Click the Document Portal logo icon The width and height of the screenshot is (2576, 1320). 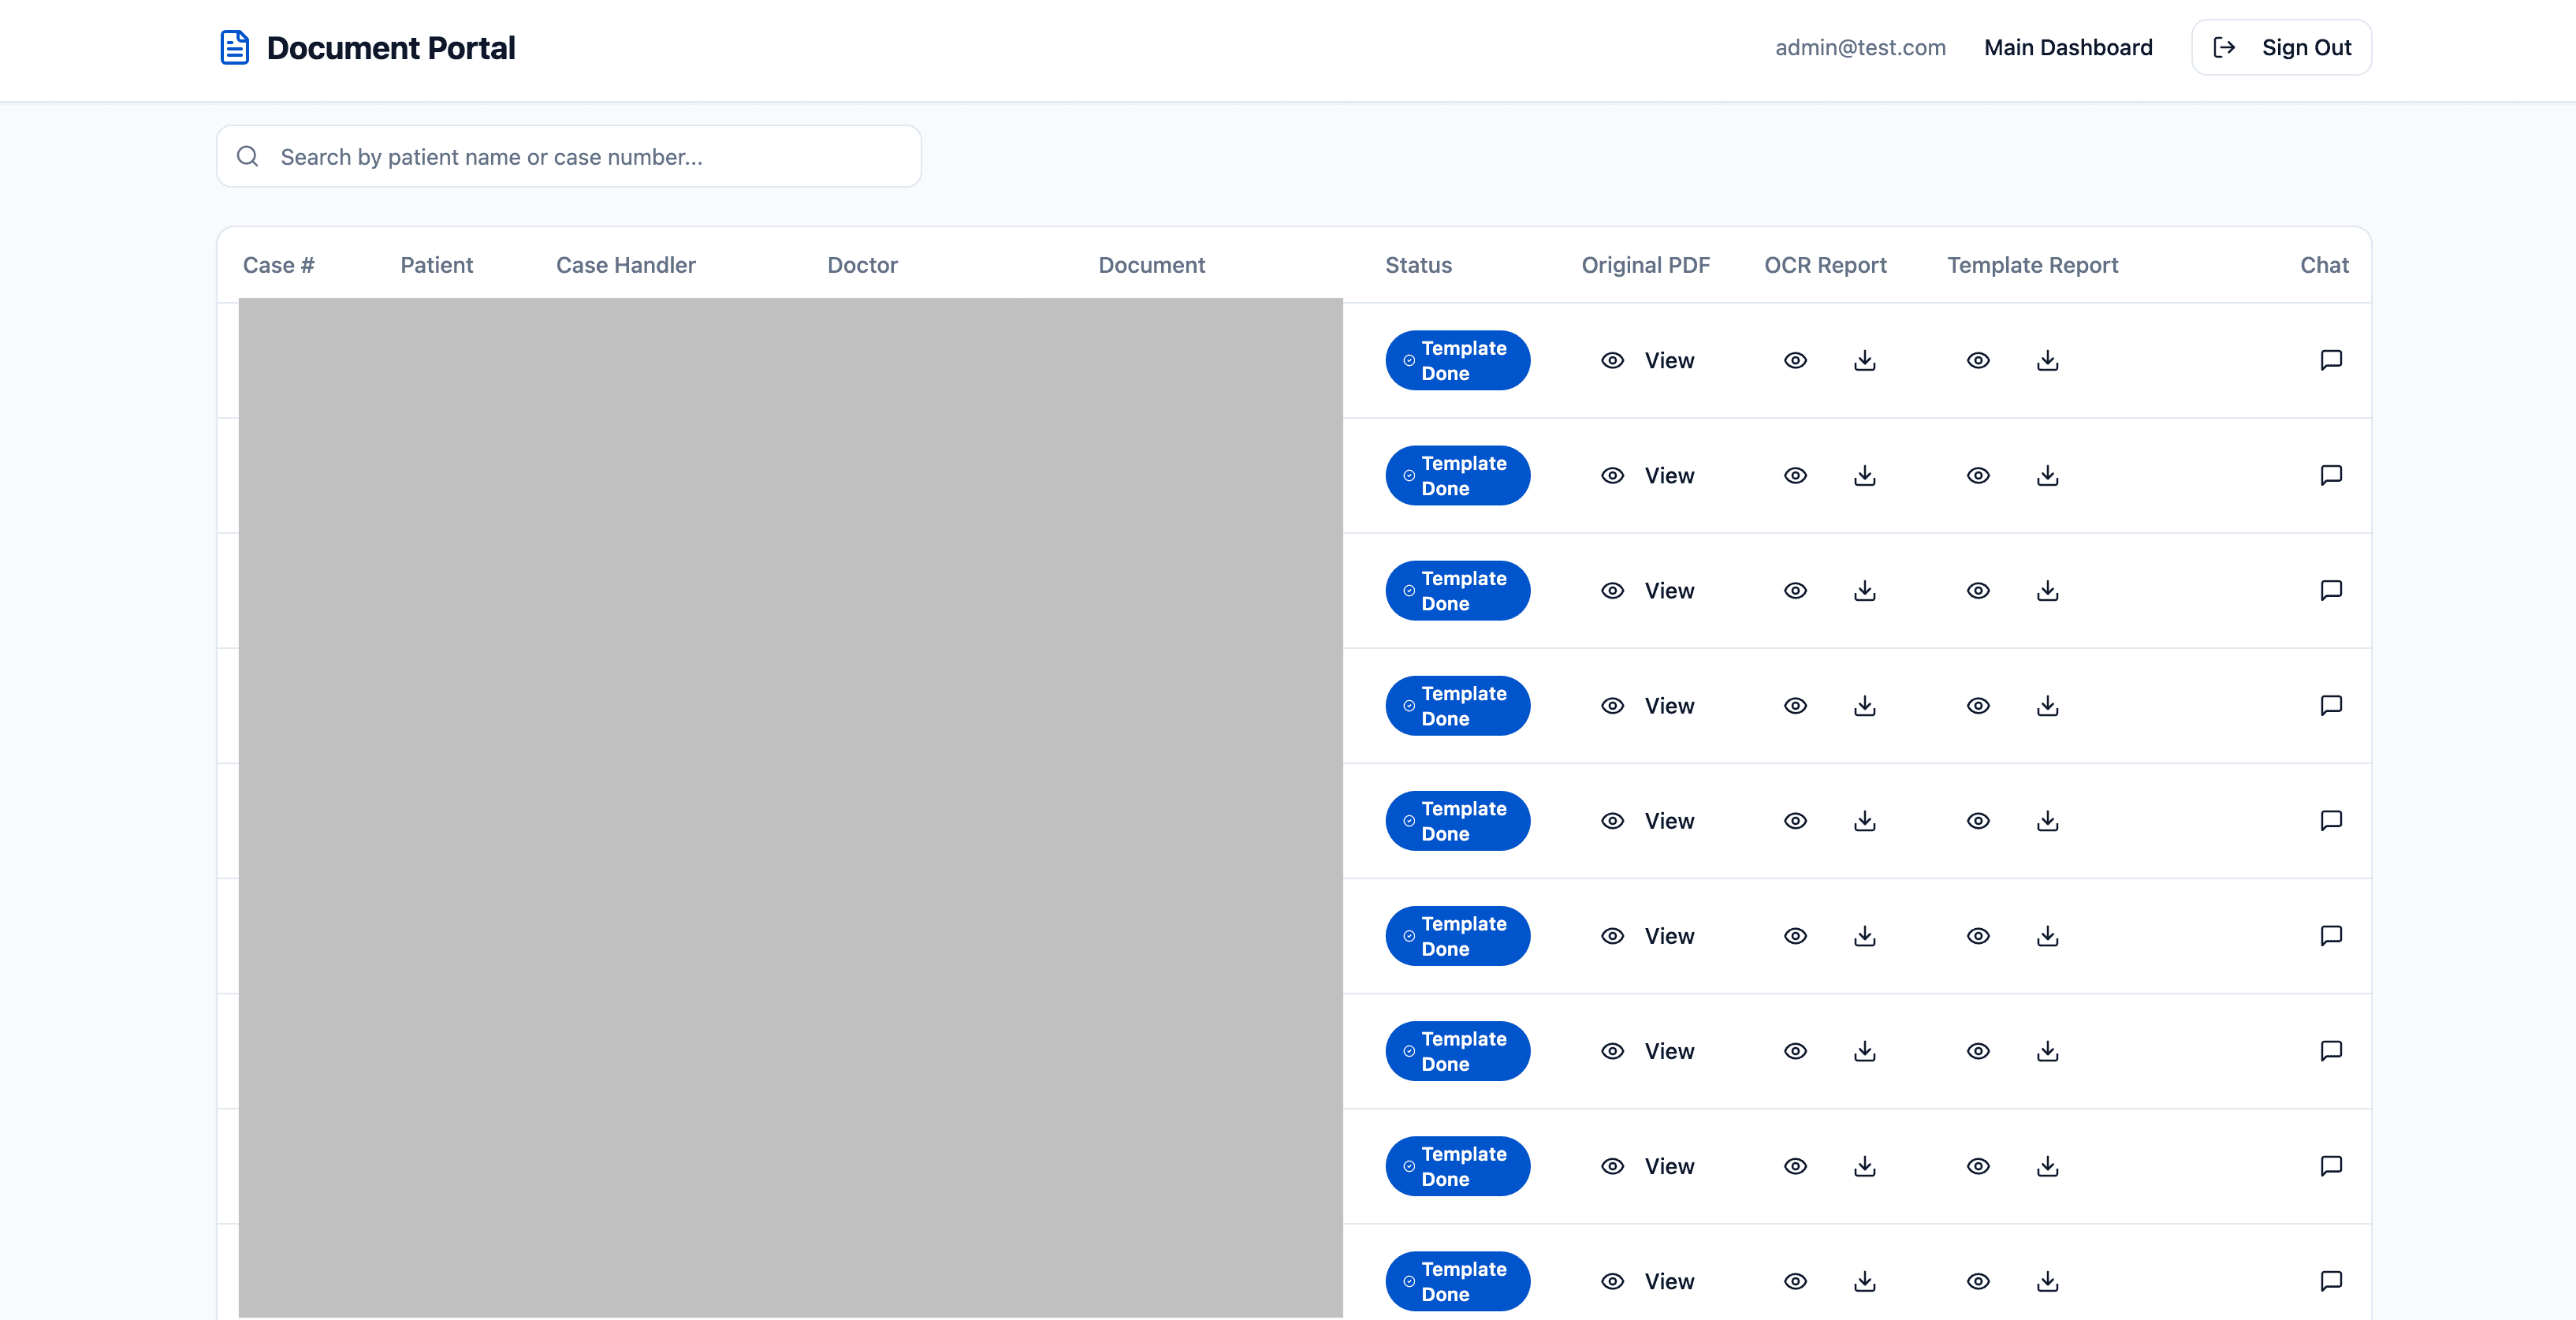point(234,47)
